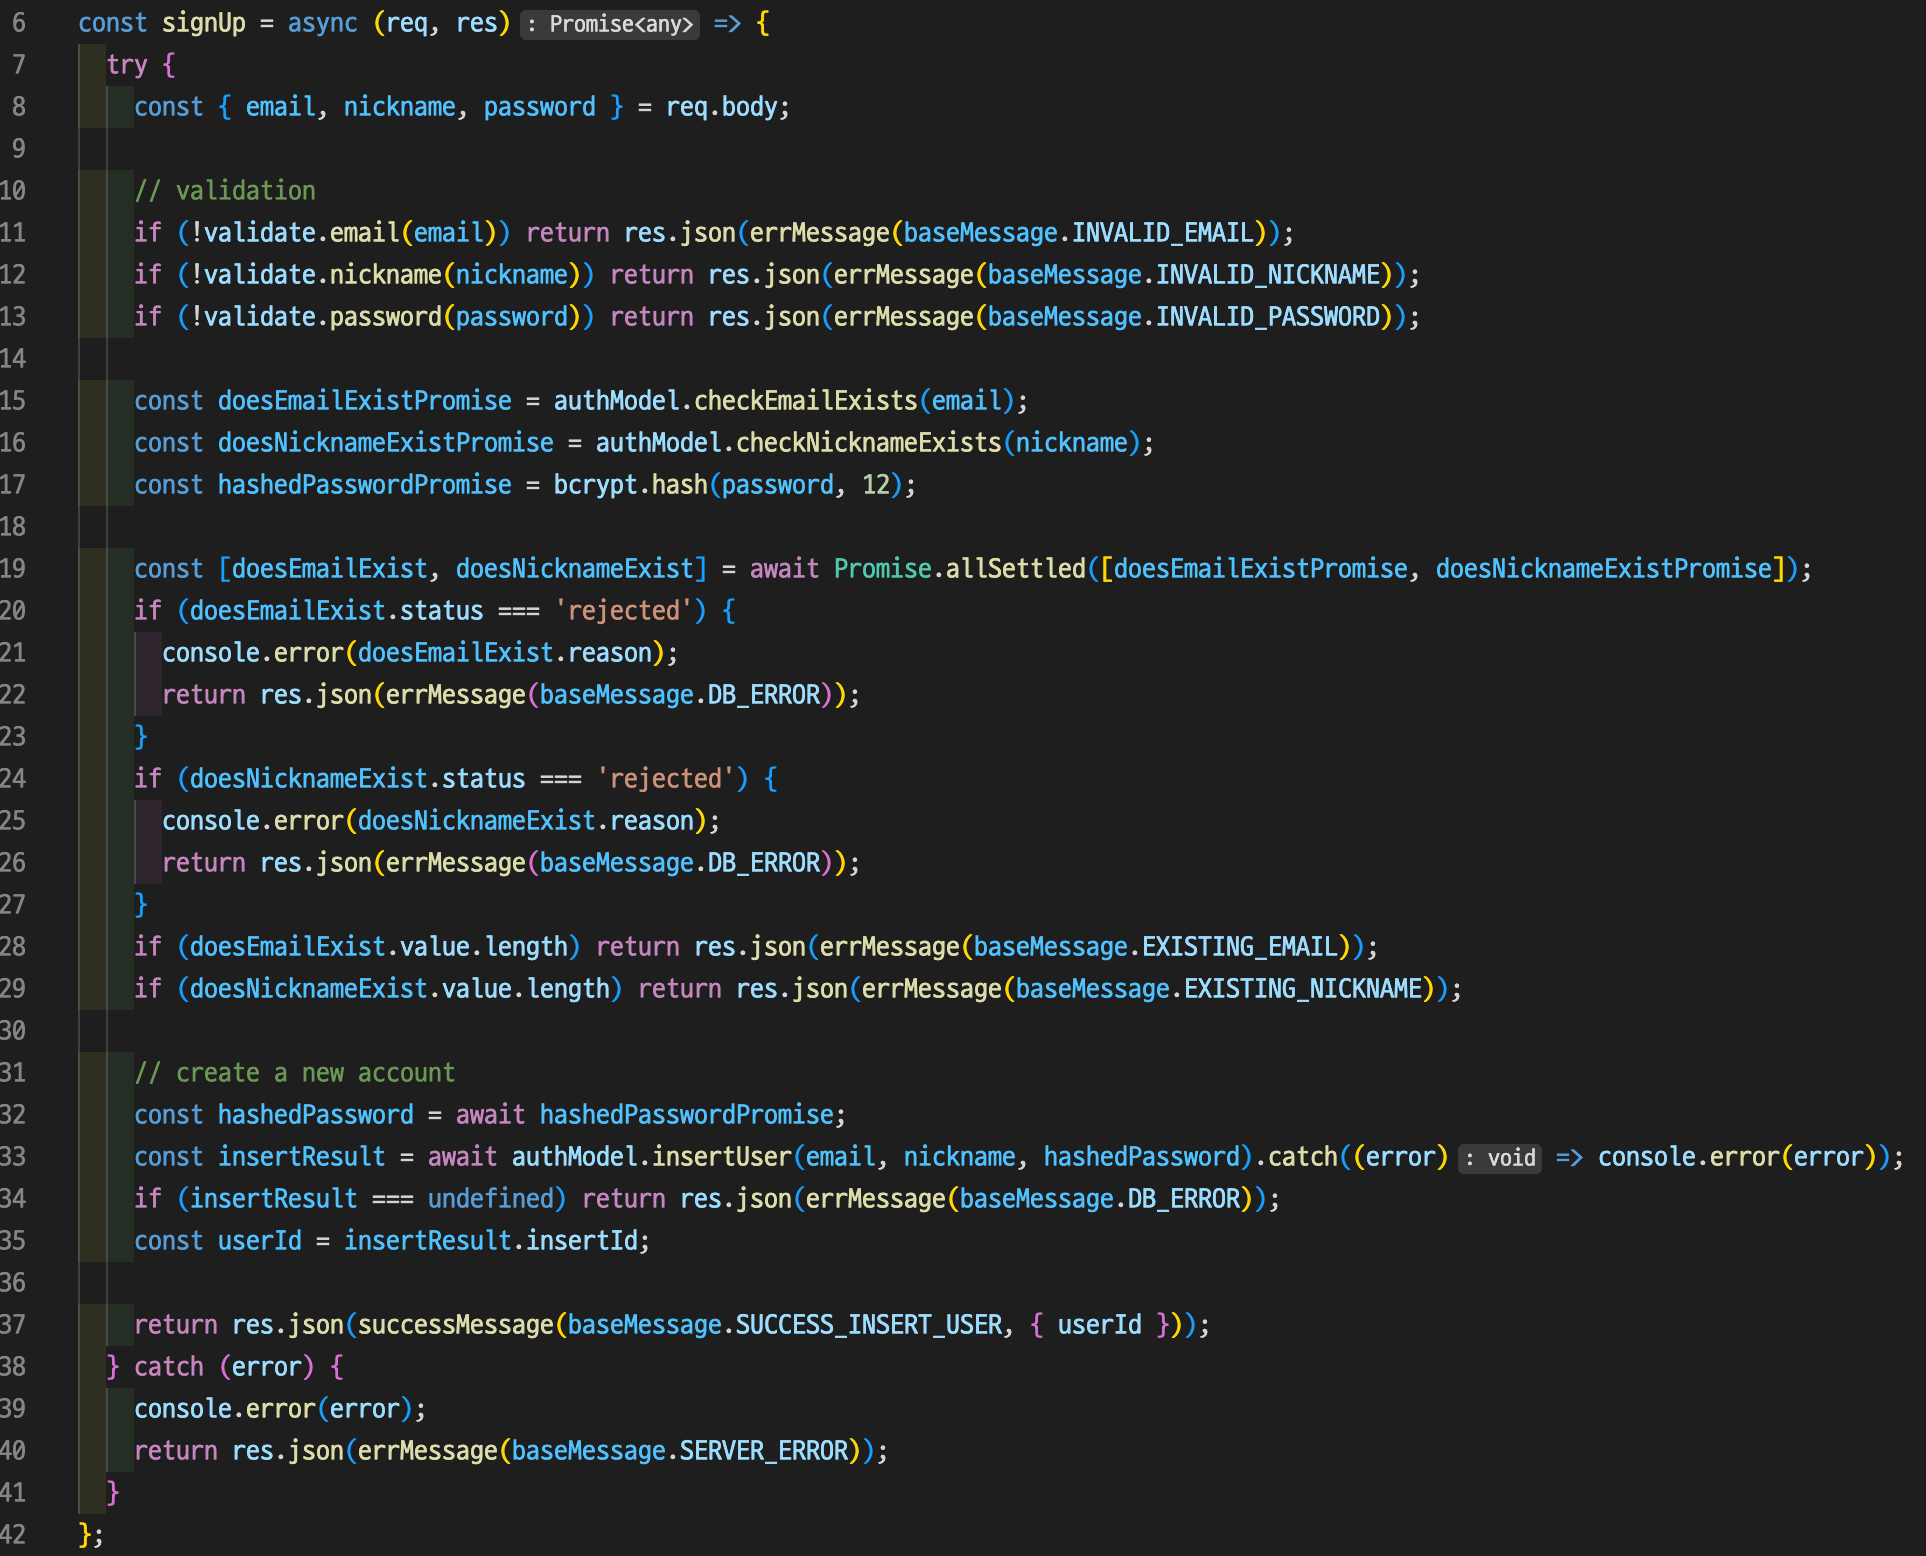
Task: Click INVALID_EMAIL constant on line 11
Action: (x=1162, y=232)
